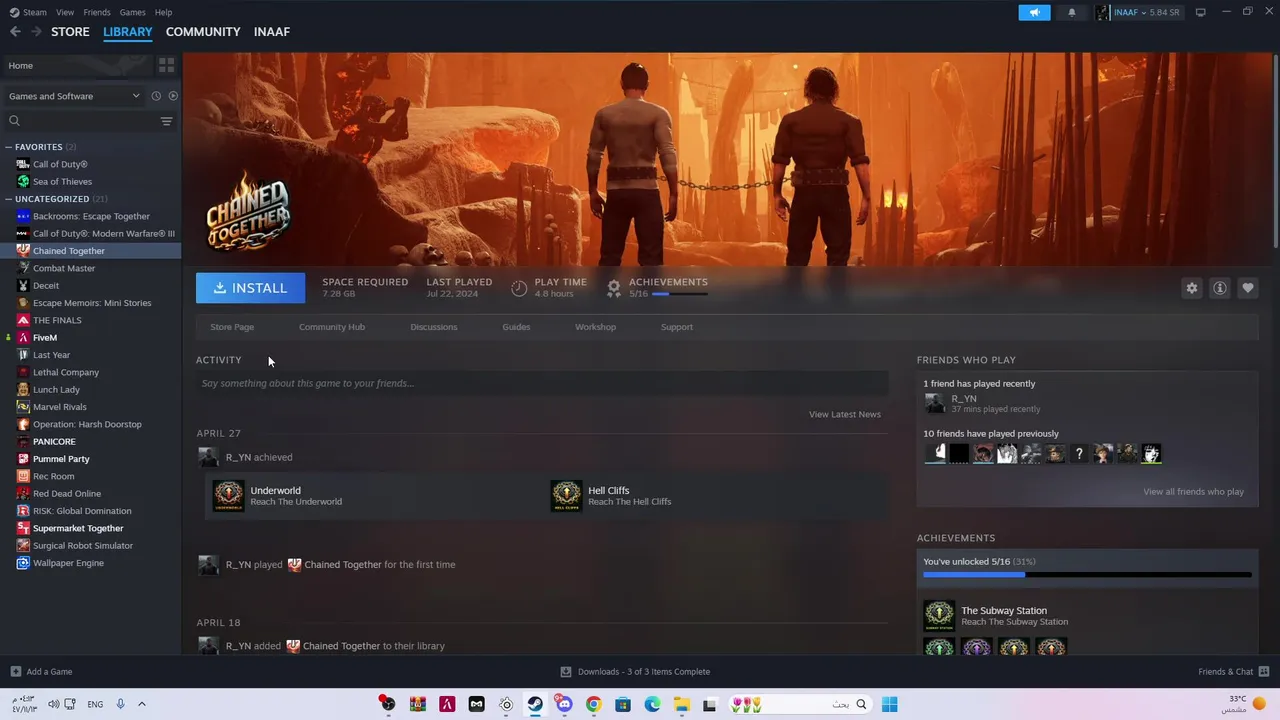1280x720 pixels.
Task: Add Chained Together to favorites heart
Action: click(1247, 288)
